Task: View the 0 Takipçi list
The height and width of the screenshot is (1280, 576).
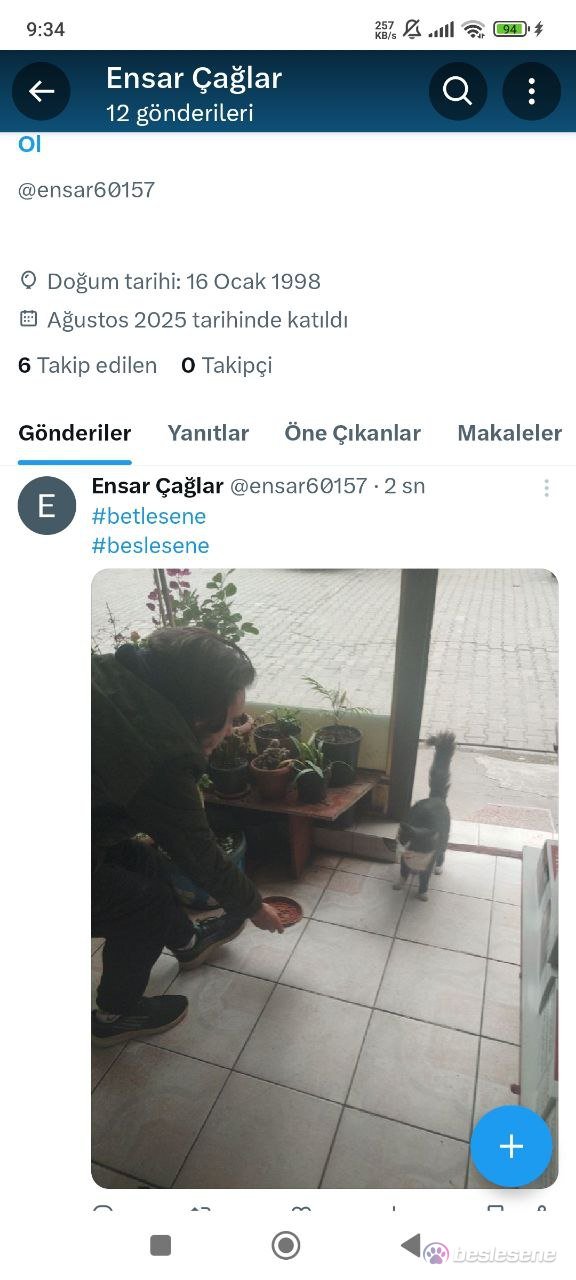Action: 226,365
